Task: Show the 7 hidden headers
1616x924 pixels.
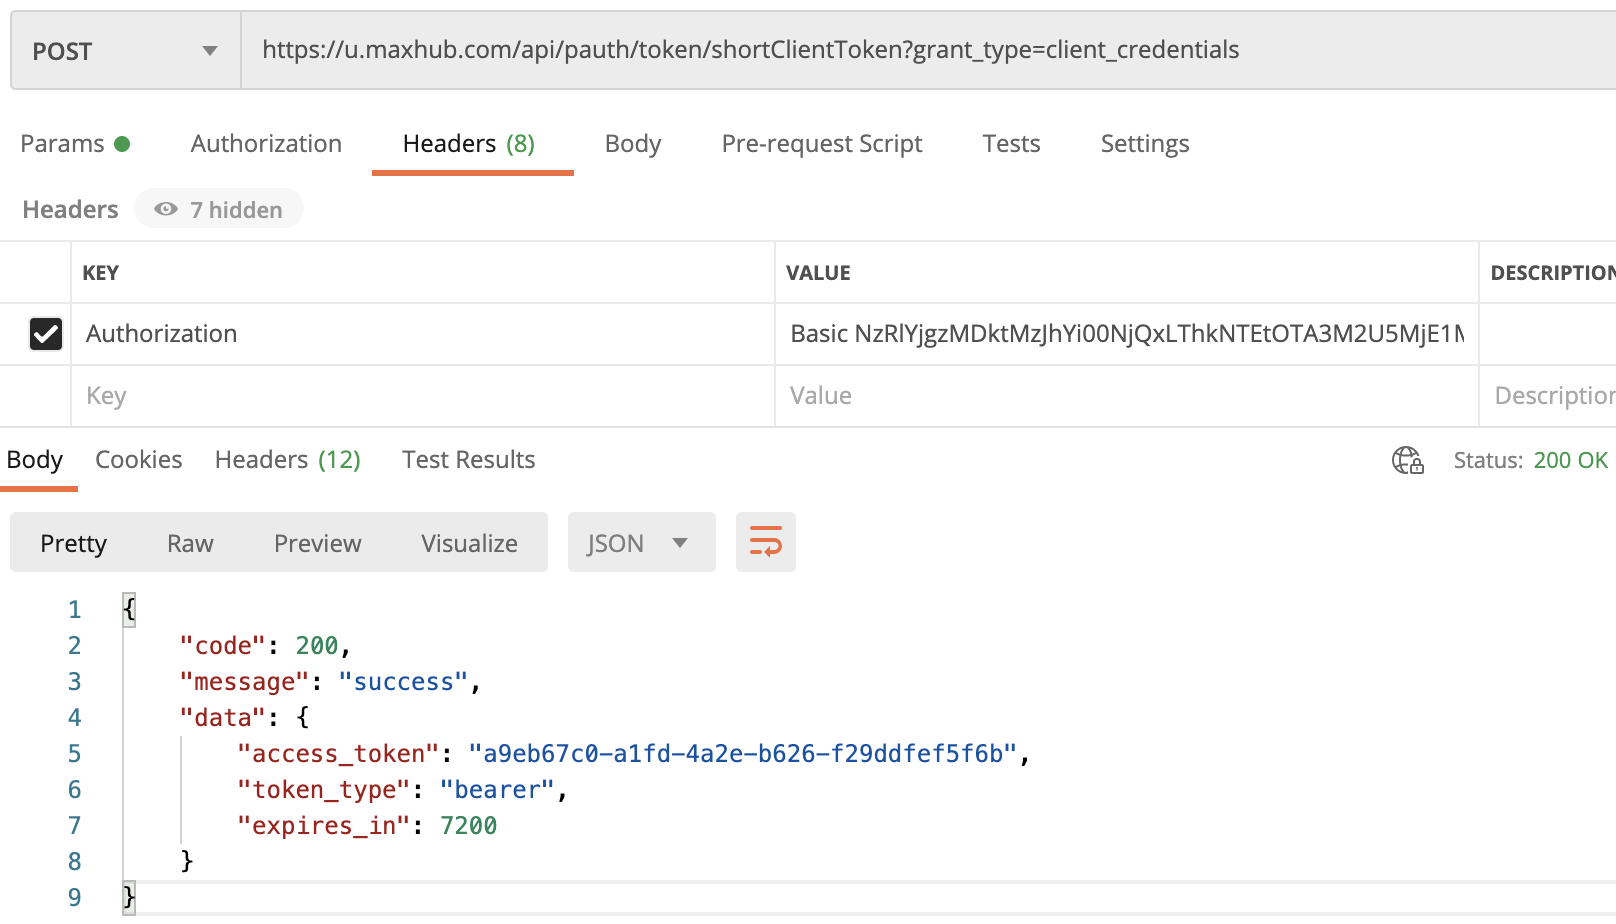Action: click(x=219, y=210)
